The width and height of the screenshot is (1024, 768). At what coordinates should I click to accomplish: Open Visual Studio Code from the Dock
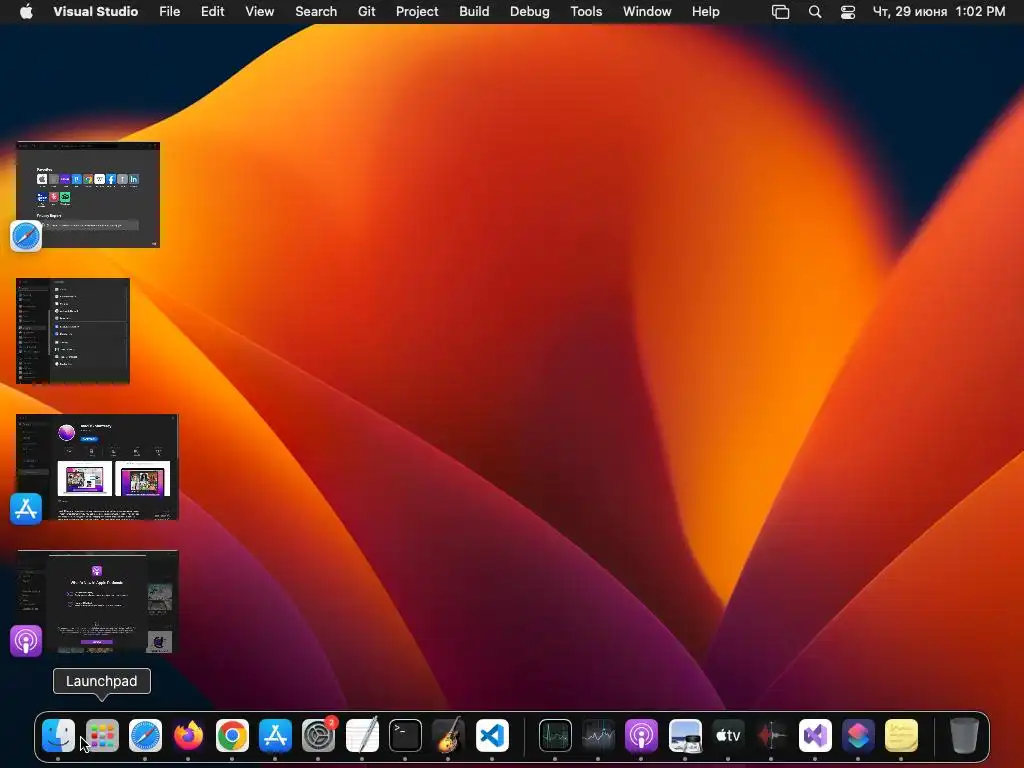[x=492, y=735]
